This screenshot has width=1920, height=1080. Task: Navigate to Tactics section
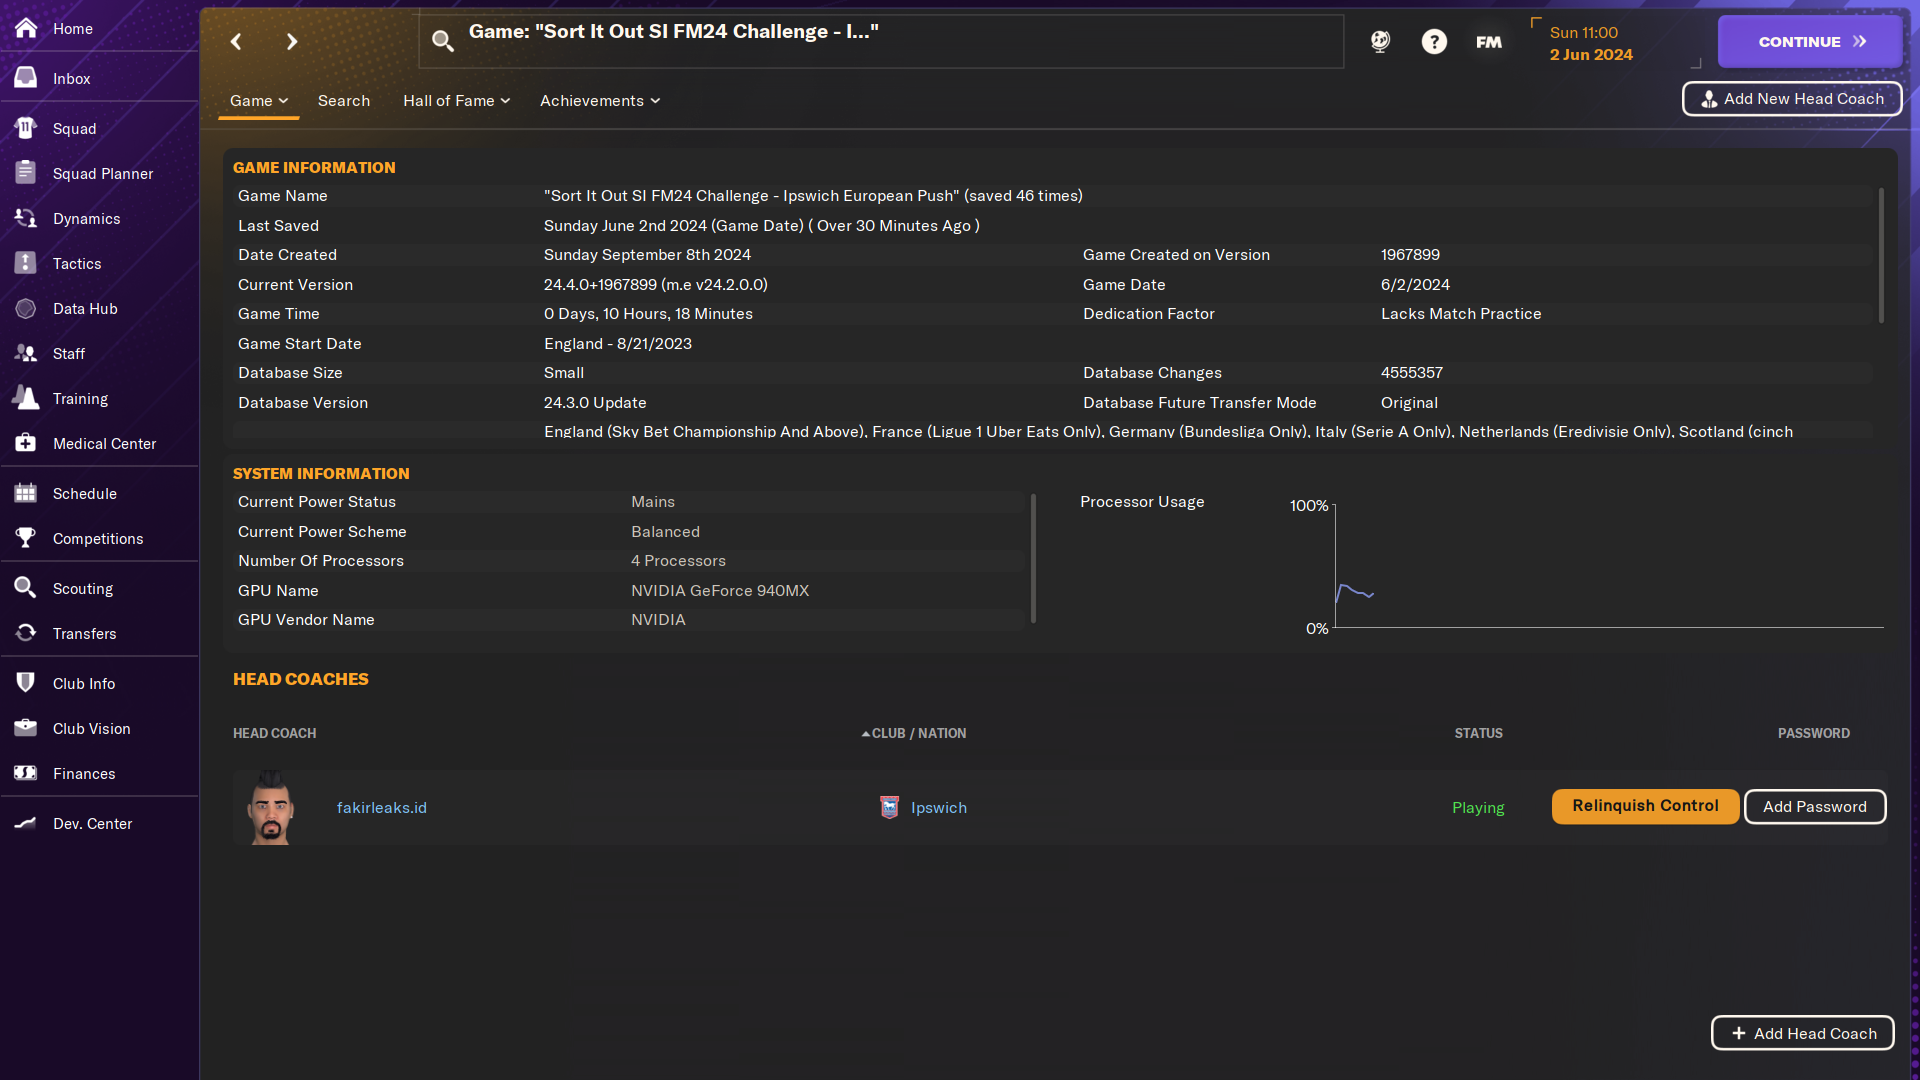tap(75, 262)
